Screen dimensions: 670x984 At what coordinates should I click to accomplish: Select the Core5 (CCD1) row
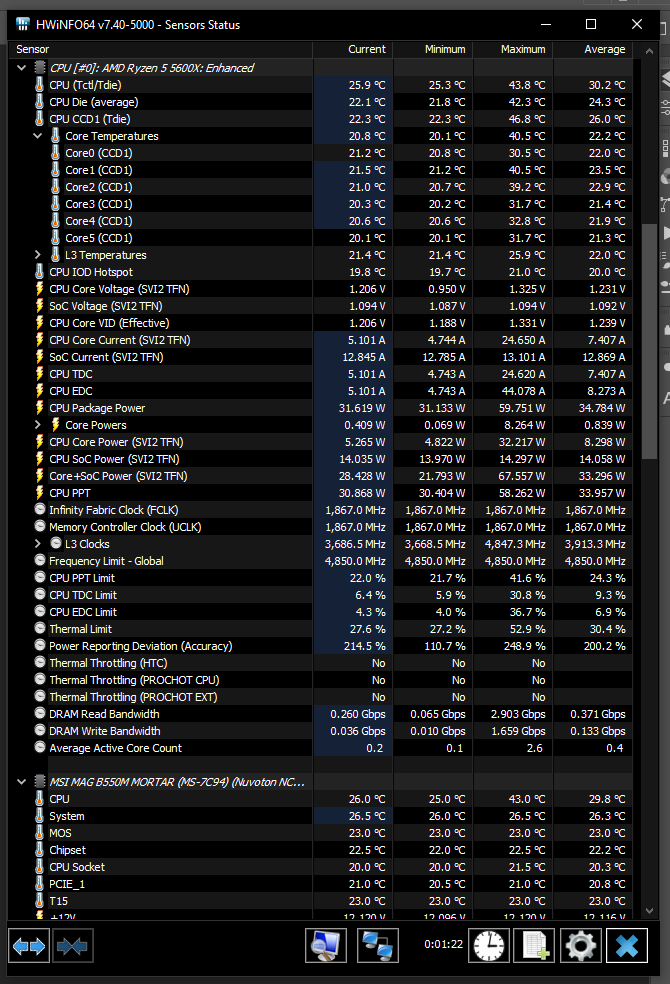point(320,238)
